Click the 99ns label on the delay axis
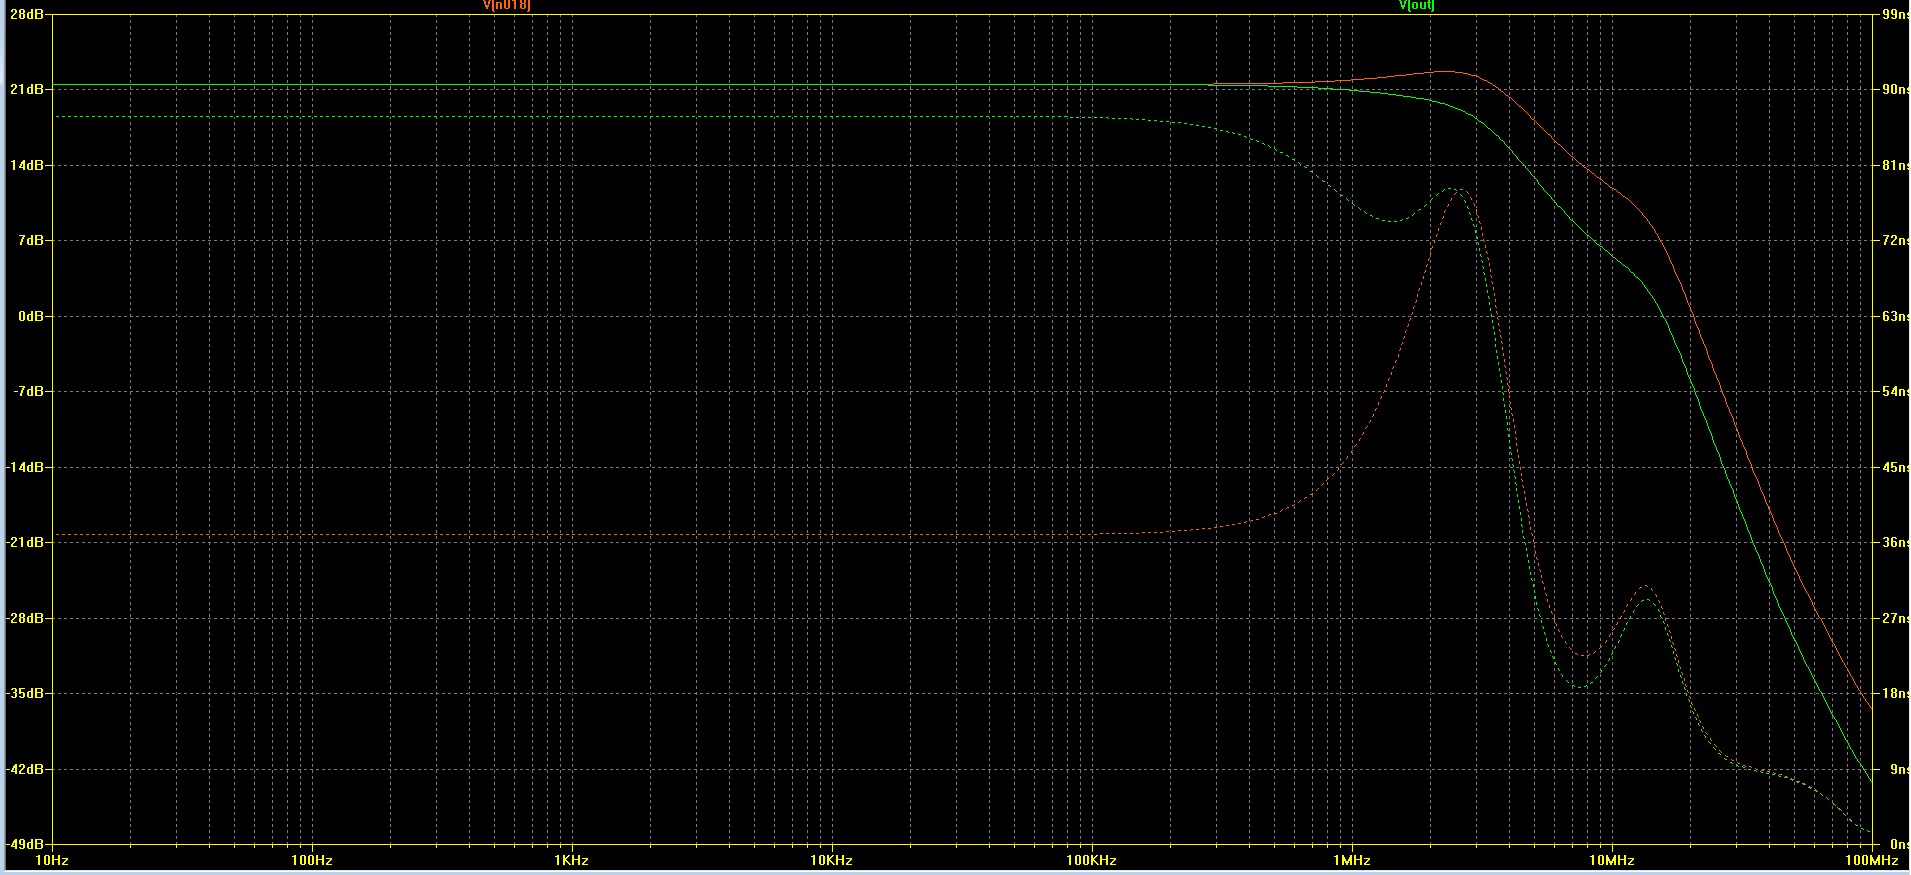1911x875 pixels. click(1895, 14)
